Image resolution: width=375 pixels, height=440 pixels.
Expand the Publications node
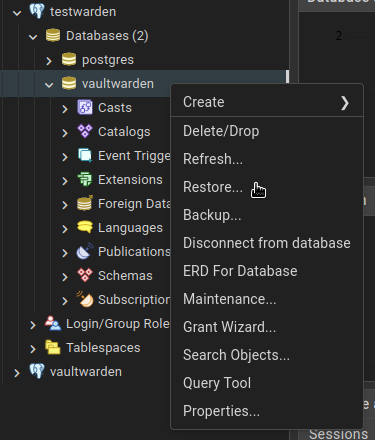(x=65, y=253)
